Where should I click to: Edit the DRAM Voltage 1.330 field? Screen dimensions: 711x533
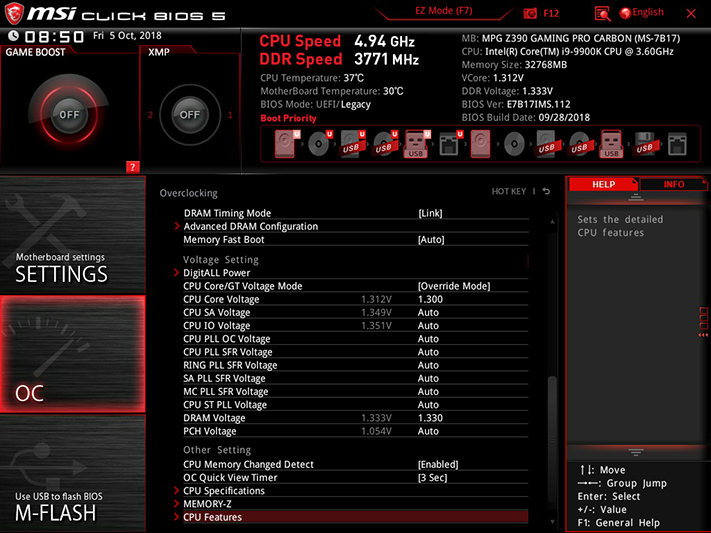[x=430, y=418]
